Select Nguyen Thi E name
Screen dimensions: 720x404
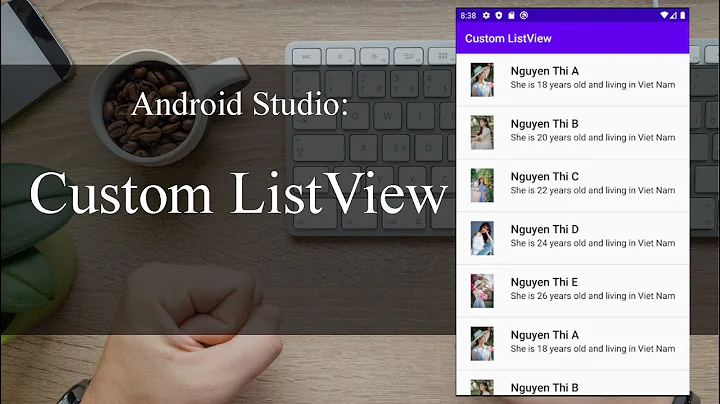click(544, 282)
